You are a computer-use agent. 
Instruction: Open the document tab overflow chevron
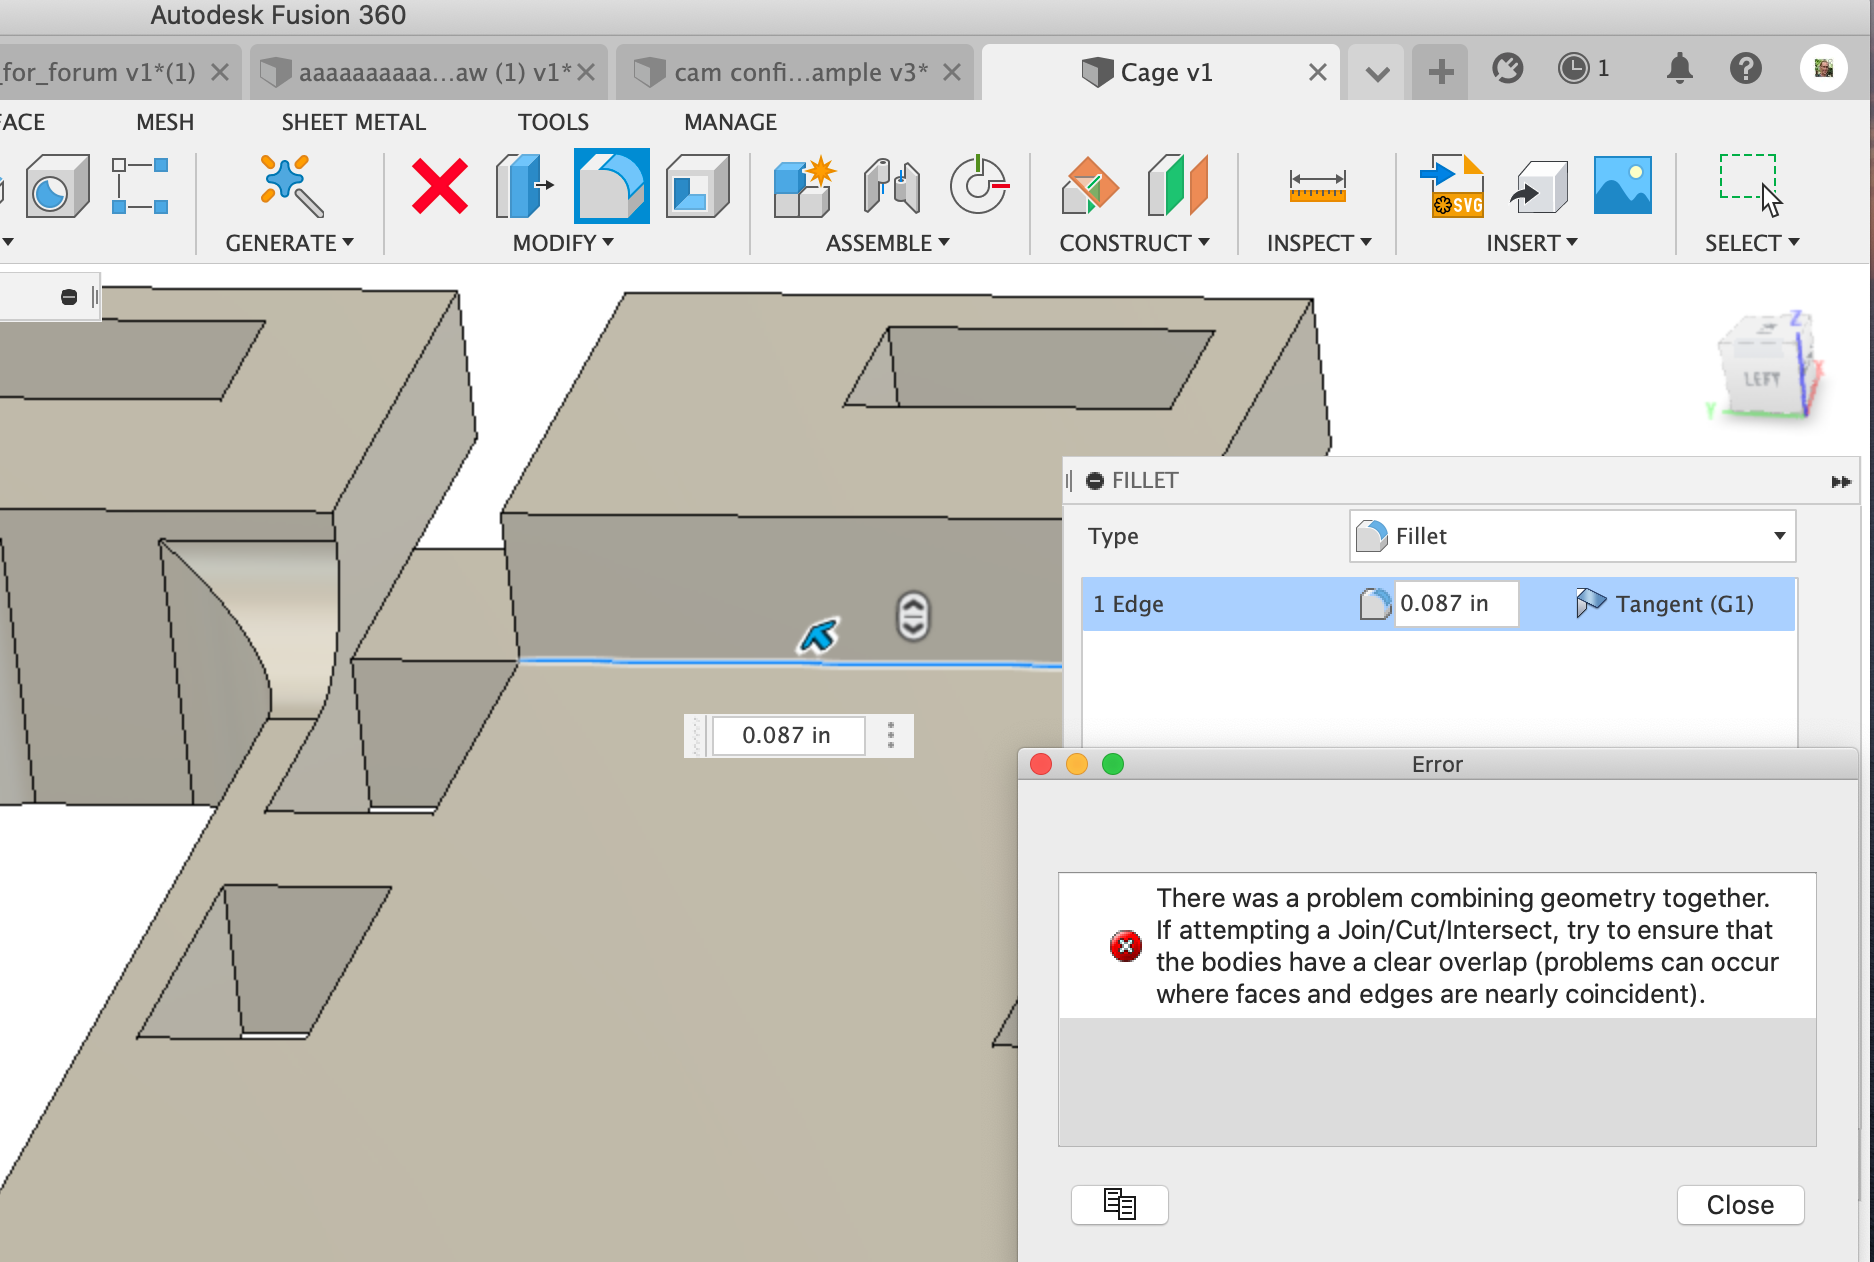coord(1375,71)
